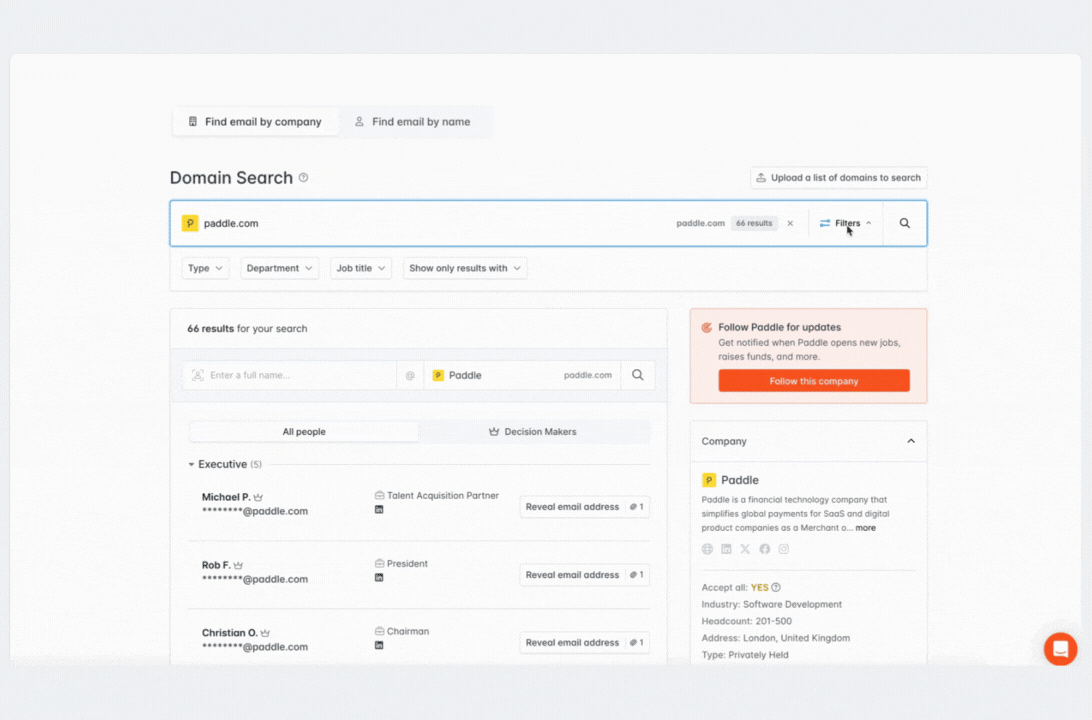Viewport: 1092px width, 720px height.
Task: Collapse the Company panel chevron
Action: 911,441
